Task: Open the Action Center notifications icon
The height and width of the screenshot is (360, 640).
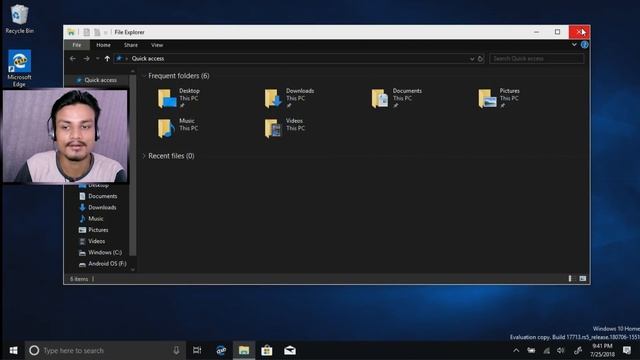Action: (x=627, y=350)
